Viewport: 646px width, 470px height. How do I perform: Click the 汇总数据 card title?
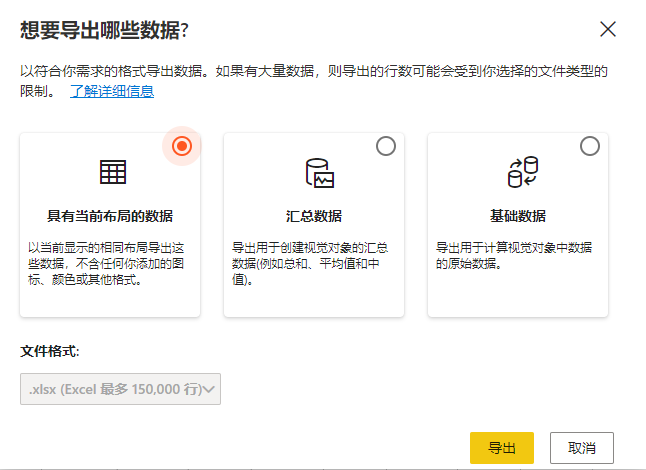(x=314, y=216)
